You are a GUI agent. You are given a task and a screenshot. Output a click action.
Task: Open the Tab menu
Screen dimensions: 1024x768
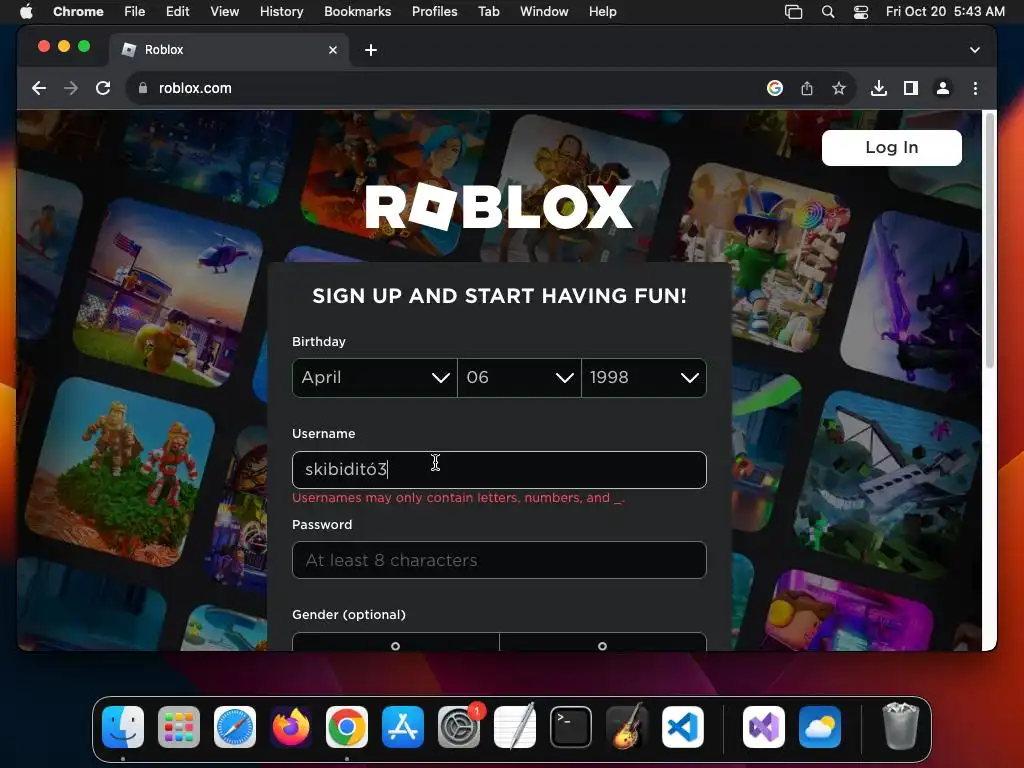click(488, 11)
